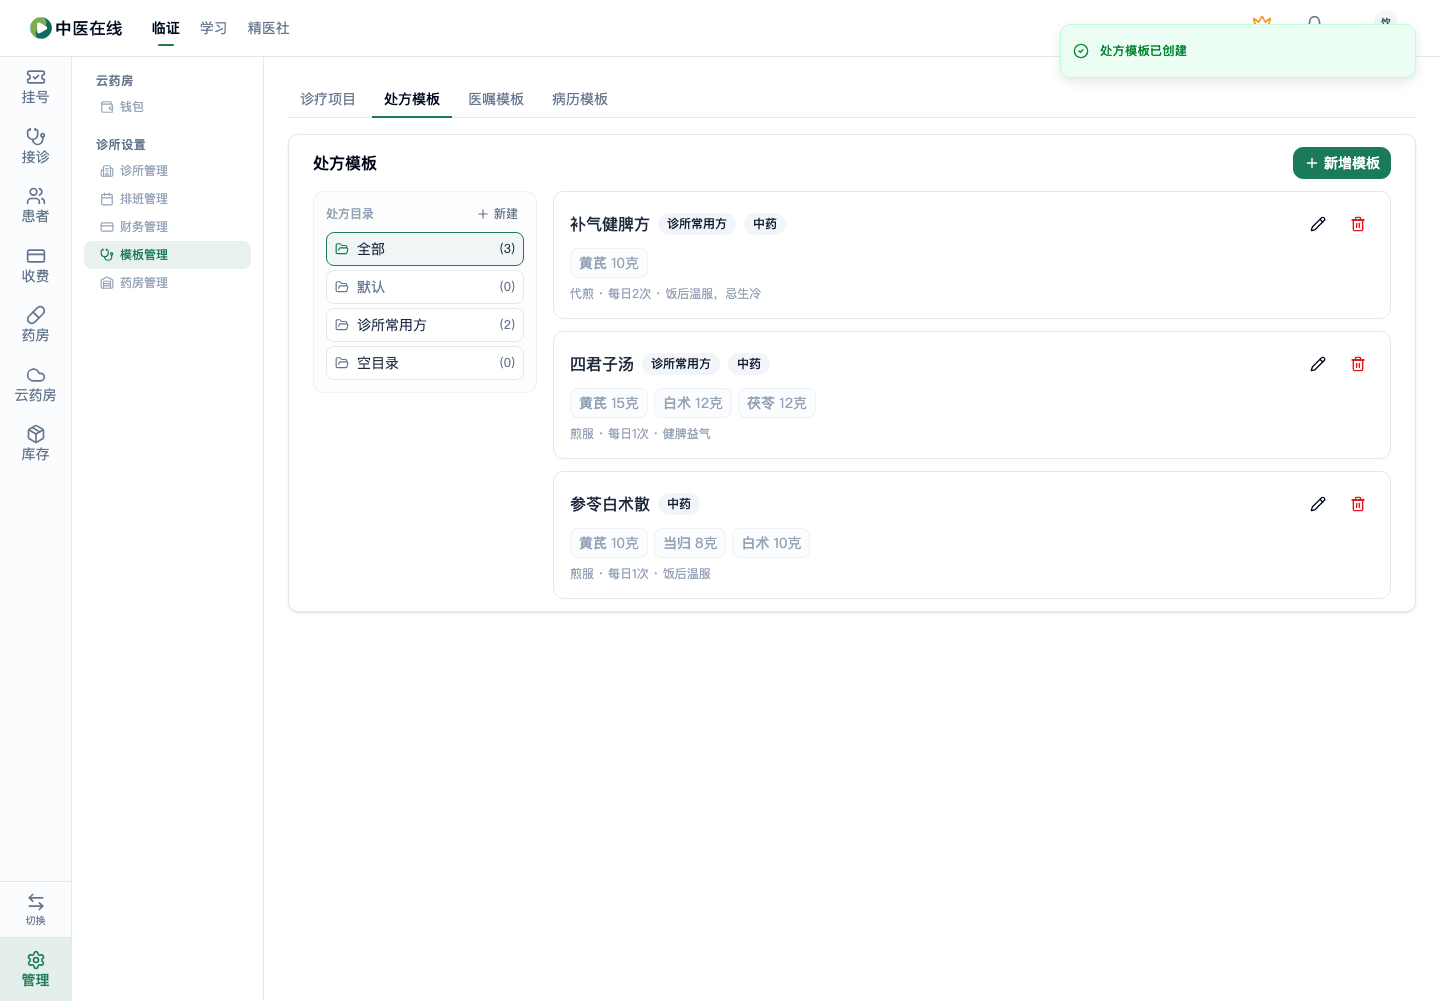Click 当归 8克 herb chip
1440x1001 pixels.
[690, 543]
